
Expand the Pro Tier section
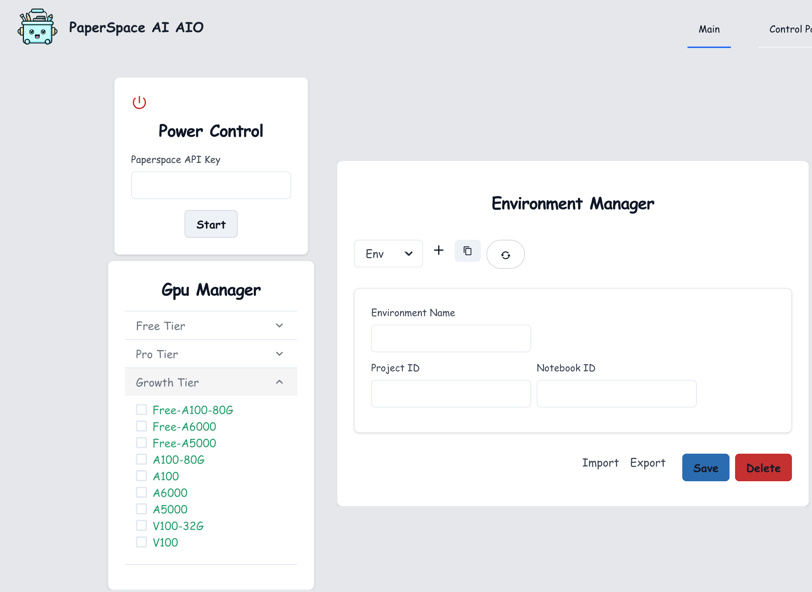[211, 354]
